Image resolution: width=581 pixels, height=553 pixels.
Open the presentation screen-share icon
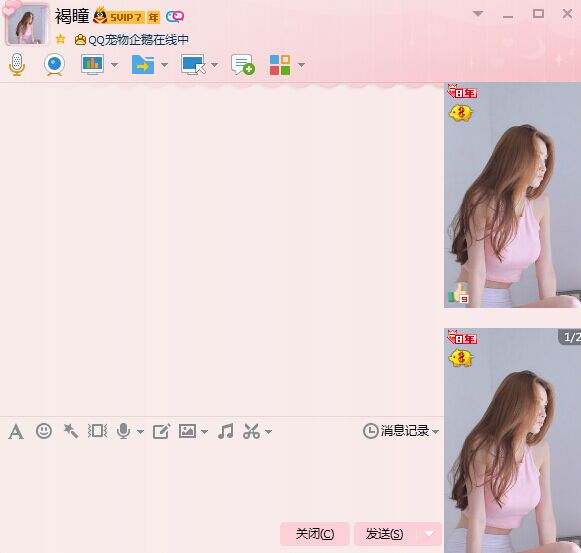coord(92,64)
